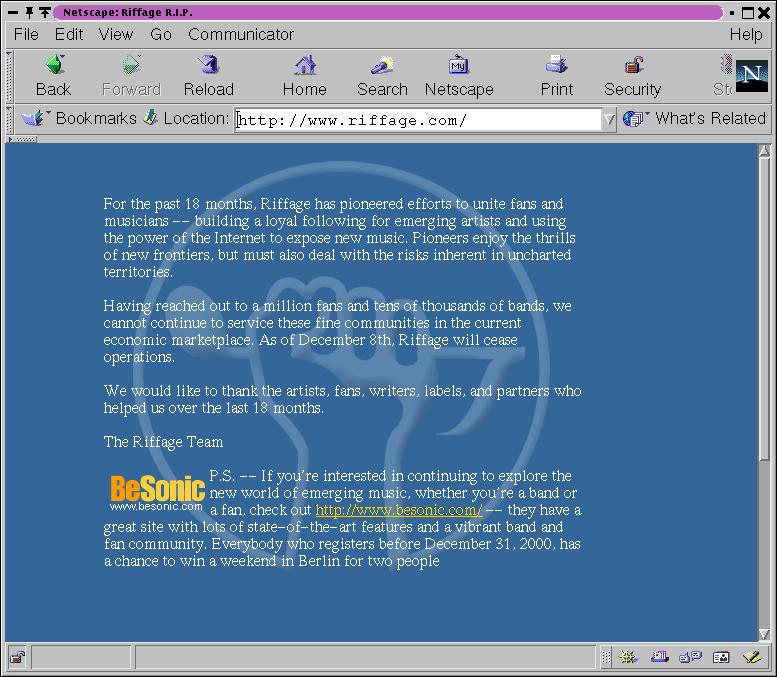Open the Security info button
777x677 pixels.
click(633, 76)
